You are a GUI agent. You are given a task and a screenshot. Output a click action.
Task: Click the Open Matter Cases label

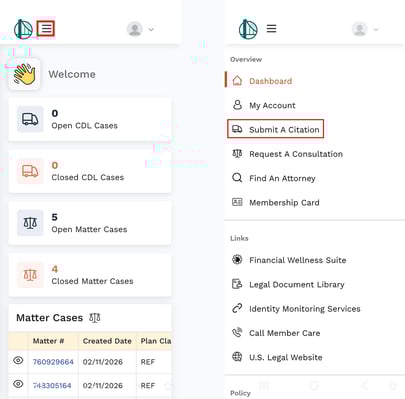(x=89, y=229)
